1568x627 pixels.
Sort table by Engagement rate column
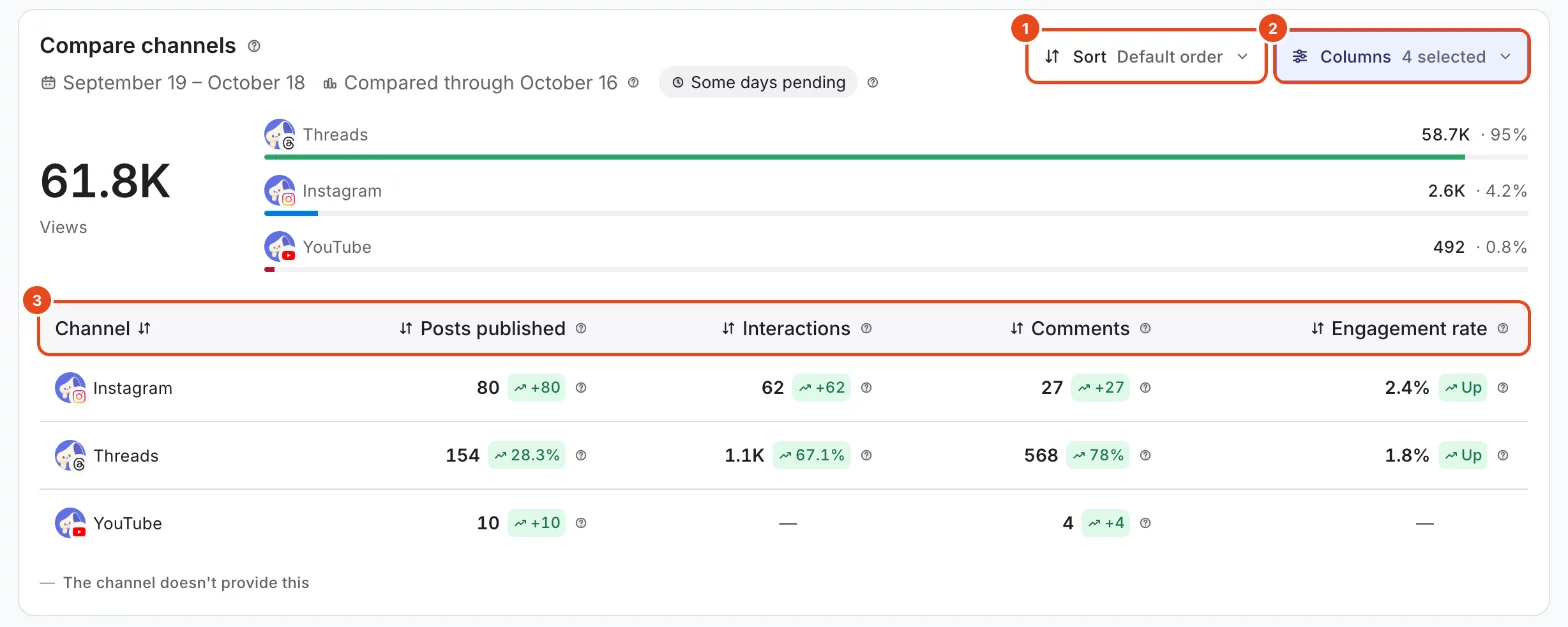(1317, 329)
